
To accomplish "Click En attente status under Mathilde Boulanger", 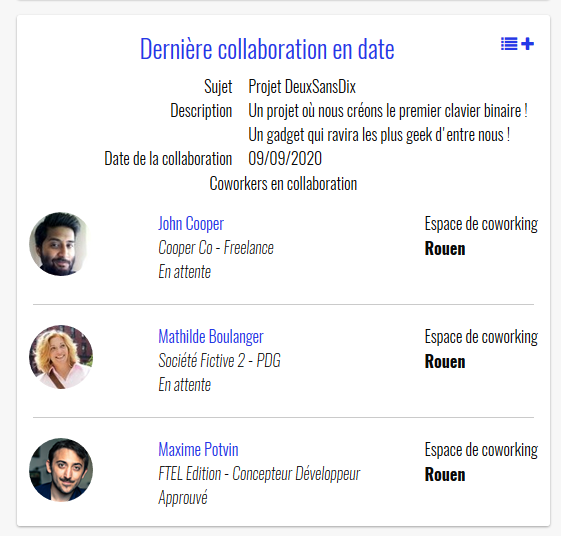I will [x=185, y=385].
